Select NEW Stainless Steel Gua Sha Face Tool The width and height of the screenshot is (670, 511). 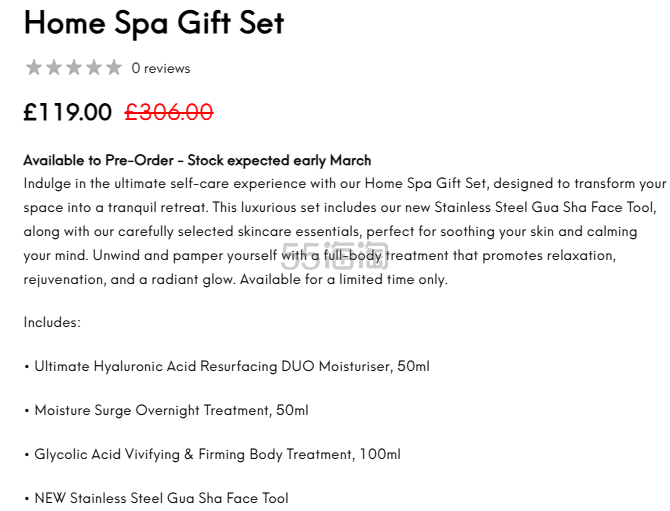click(162, 498)
